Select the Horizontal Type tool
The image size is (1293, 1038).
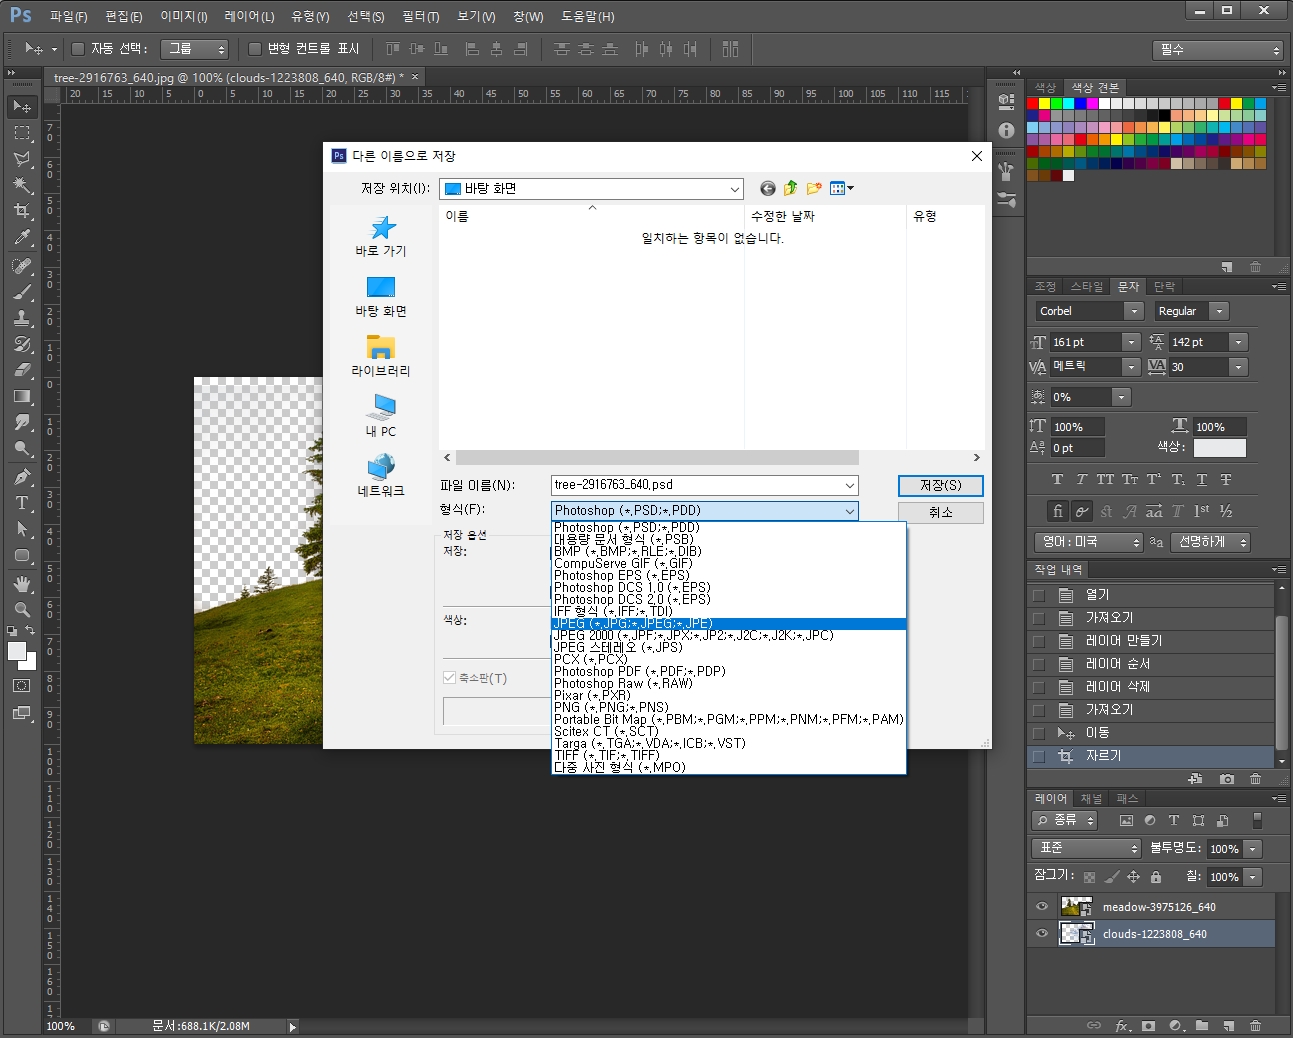(x=22, y=503)
